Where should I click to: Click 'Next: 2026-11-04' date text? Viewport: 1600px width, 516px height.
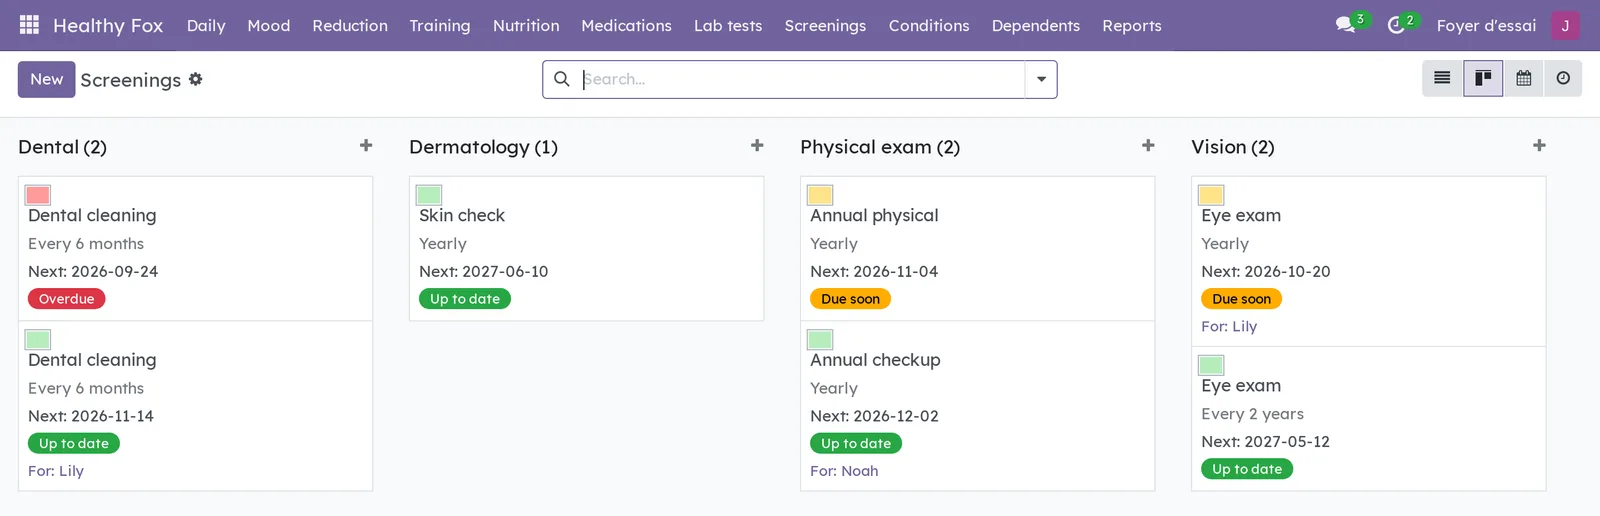click(874, 271)
